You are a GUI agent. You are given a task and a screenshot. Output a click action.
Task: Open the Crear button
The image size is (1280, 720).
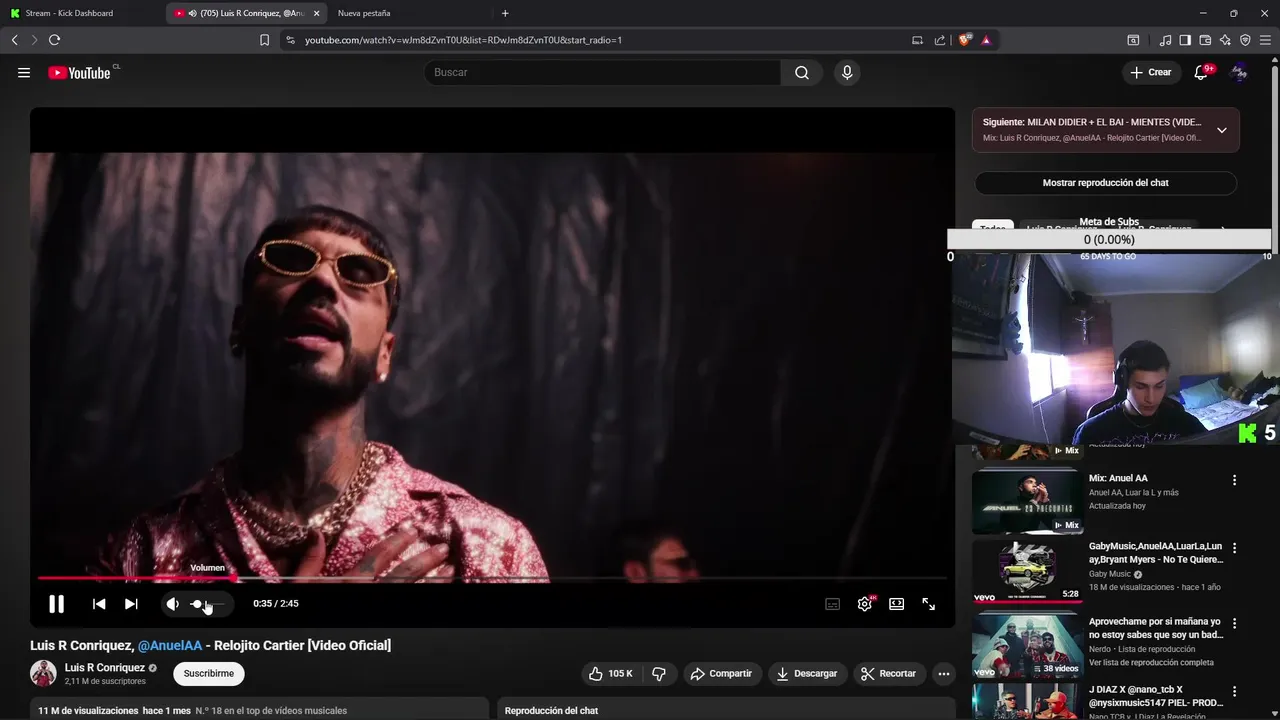tap(1151, 72)
